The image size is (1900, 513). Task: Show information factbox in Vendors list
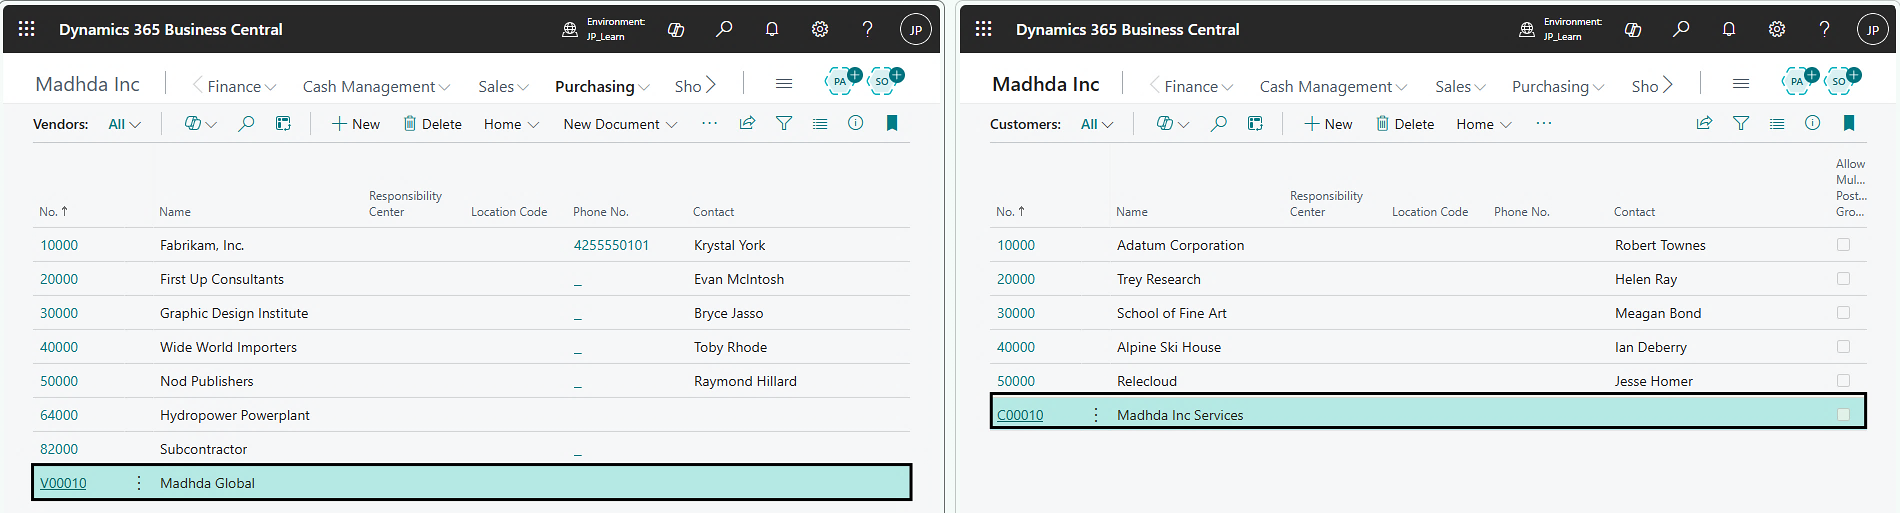[x=856, y=123]
